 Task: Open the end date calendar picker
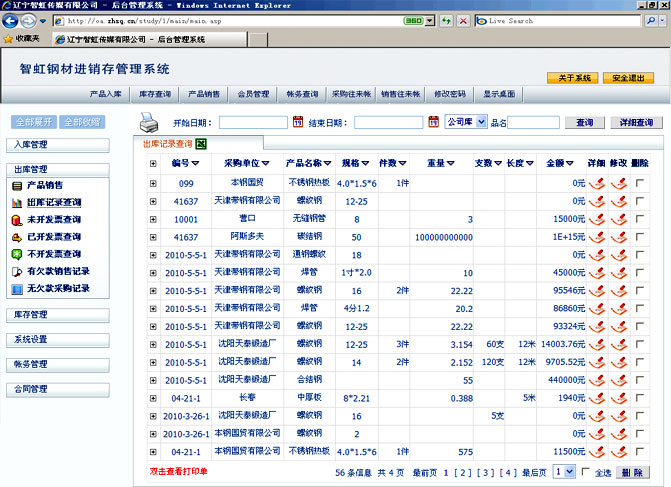[x=434, y=122]
